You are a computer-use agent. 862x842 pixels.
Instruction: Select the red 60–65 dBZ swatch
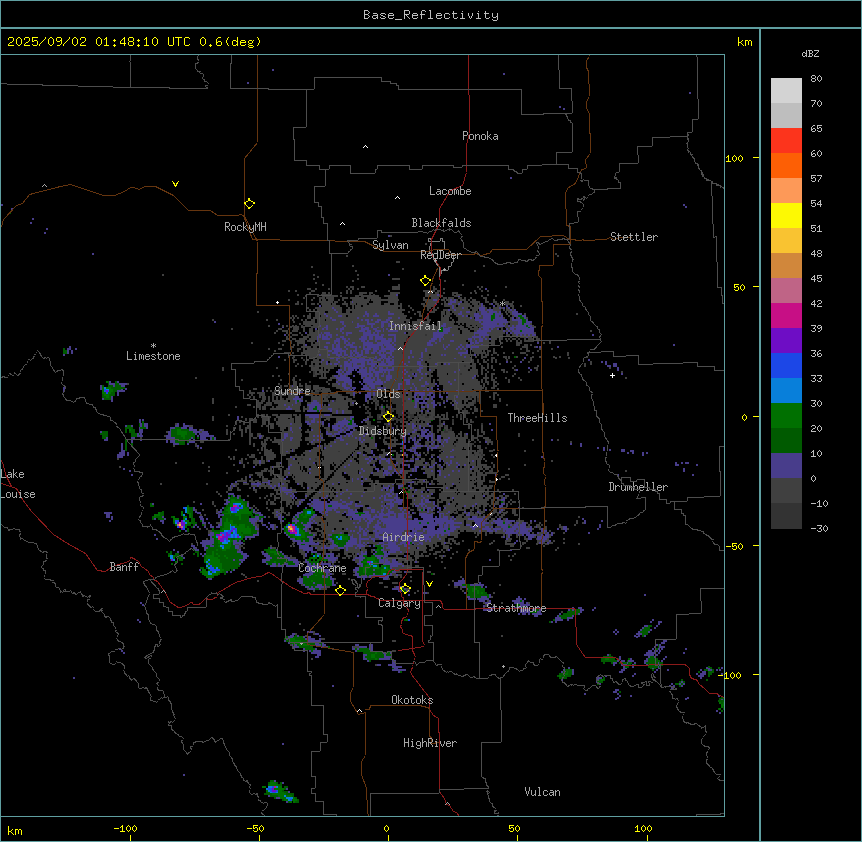coord(786,141)
